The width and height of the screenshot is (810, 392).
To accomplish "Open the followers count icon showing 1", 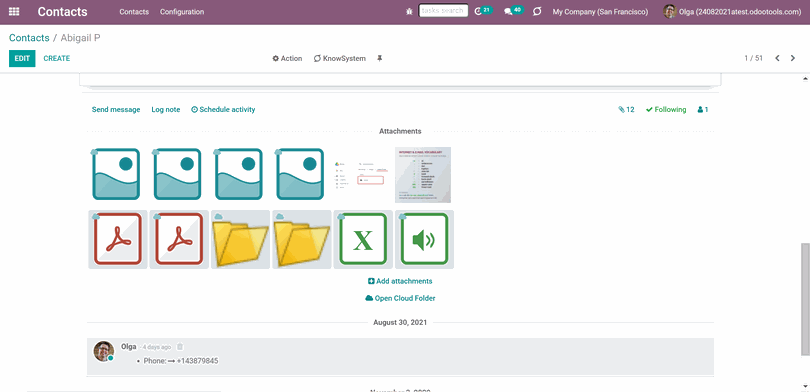I will click(703, 109).
